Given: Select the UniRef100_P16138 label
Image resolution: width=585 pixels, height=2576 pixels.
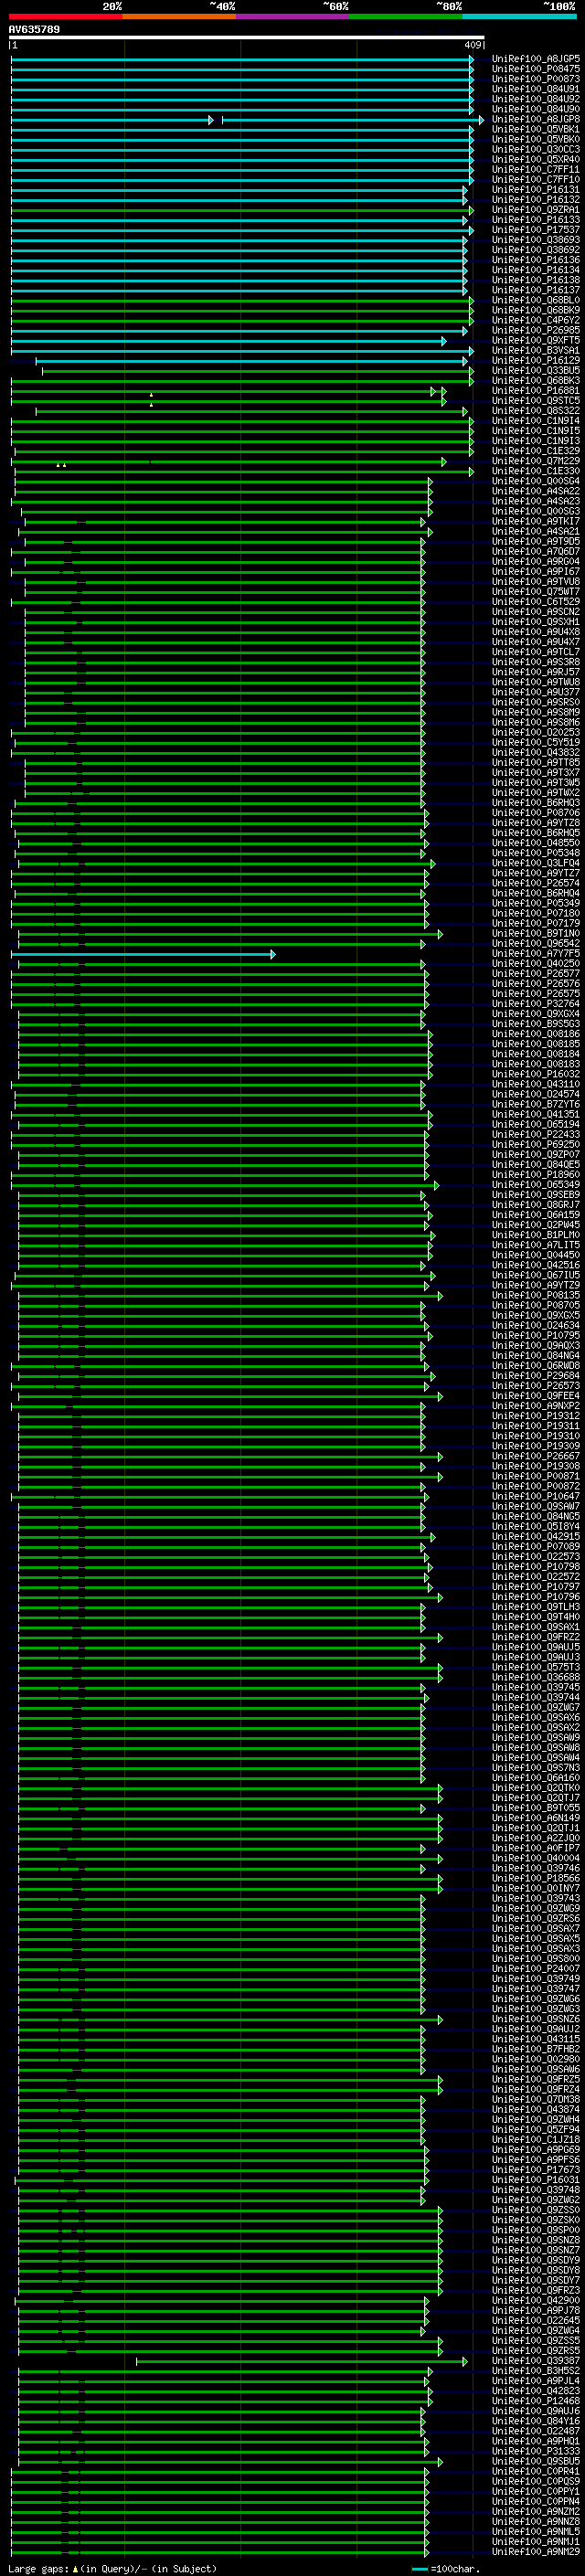Looking at the screenshot, I should coord(536,280).
